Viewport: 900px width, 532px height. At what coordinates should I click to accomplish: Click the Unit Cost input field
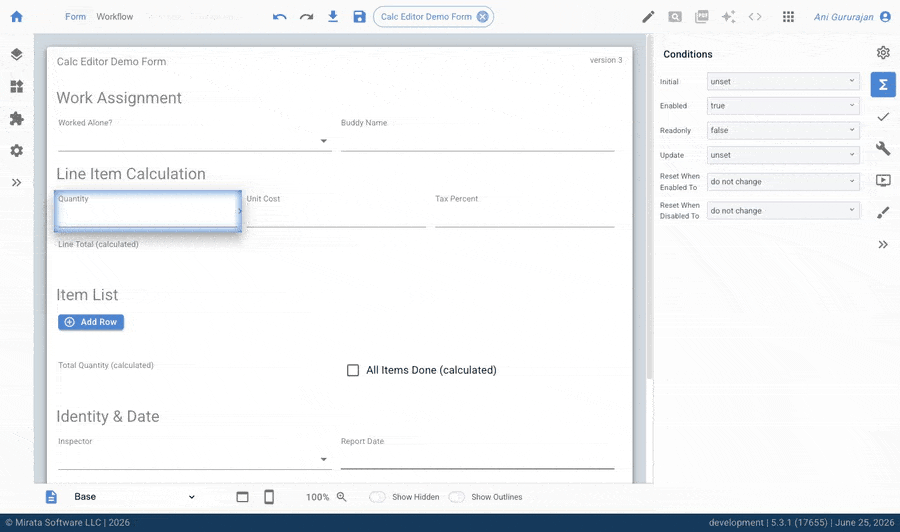[336, 217]
